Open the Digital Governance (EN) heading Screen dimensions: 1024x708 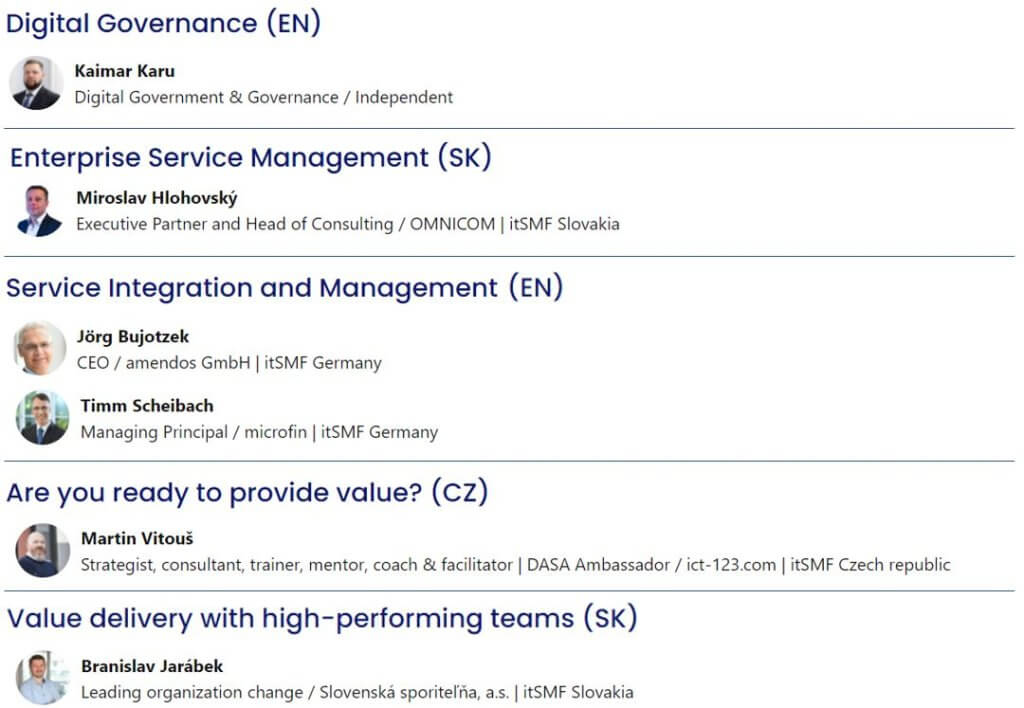163,24
